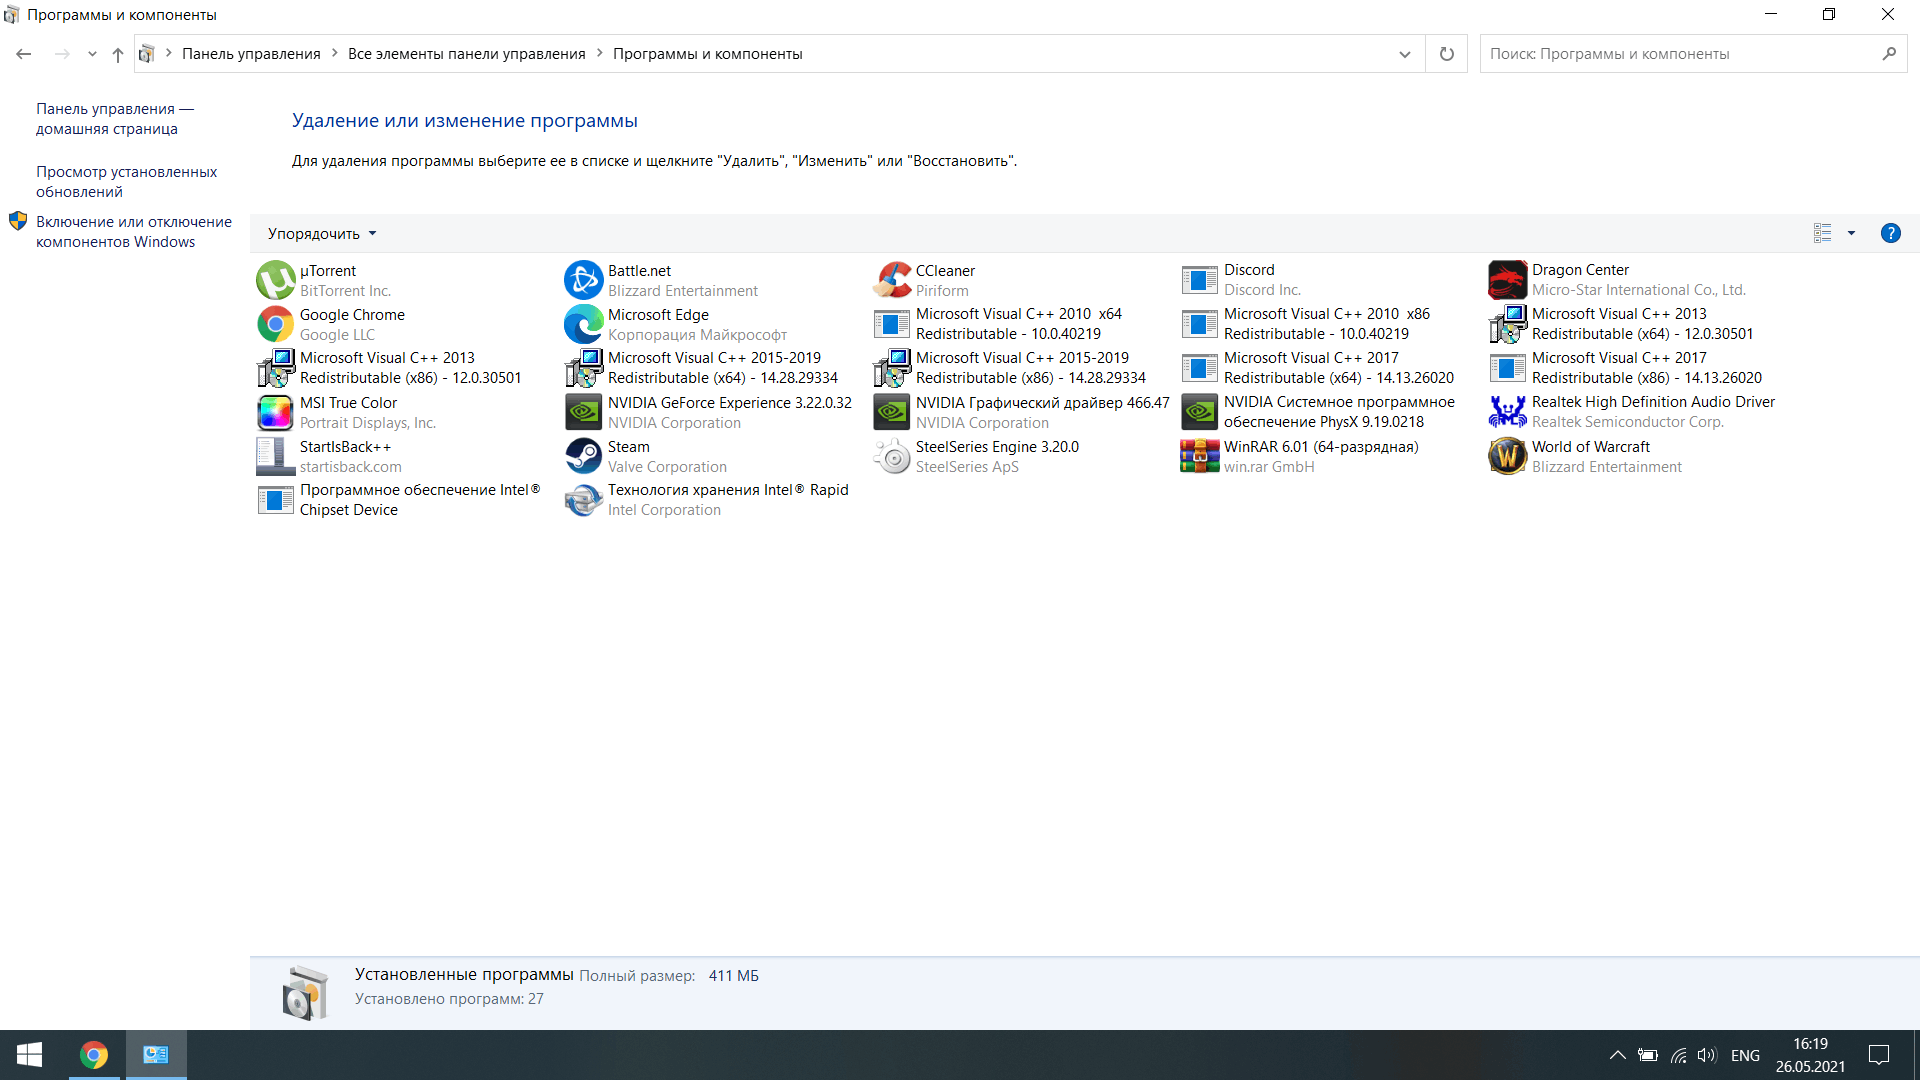Go back with the back arrow
1920x1080 pixels.
coord(24,54)
